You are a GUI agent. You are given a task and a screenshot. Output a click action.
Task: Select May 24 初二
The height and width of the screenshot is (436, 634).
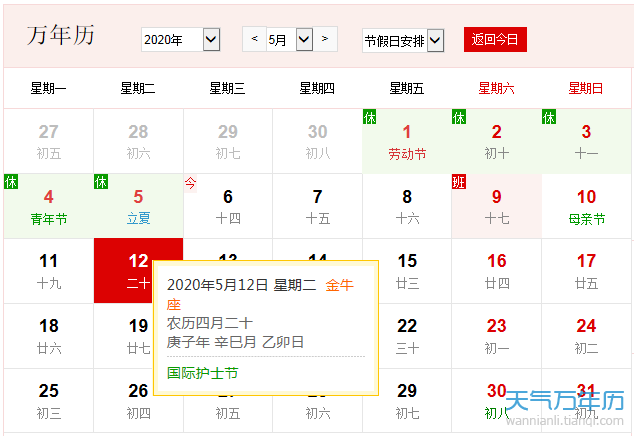(x=586, y=336)
